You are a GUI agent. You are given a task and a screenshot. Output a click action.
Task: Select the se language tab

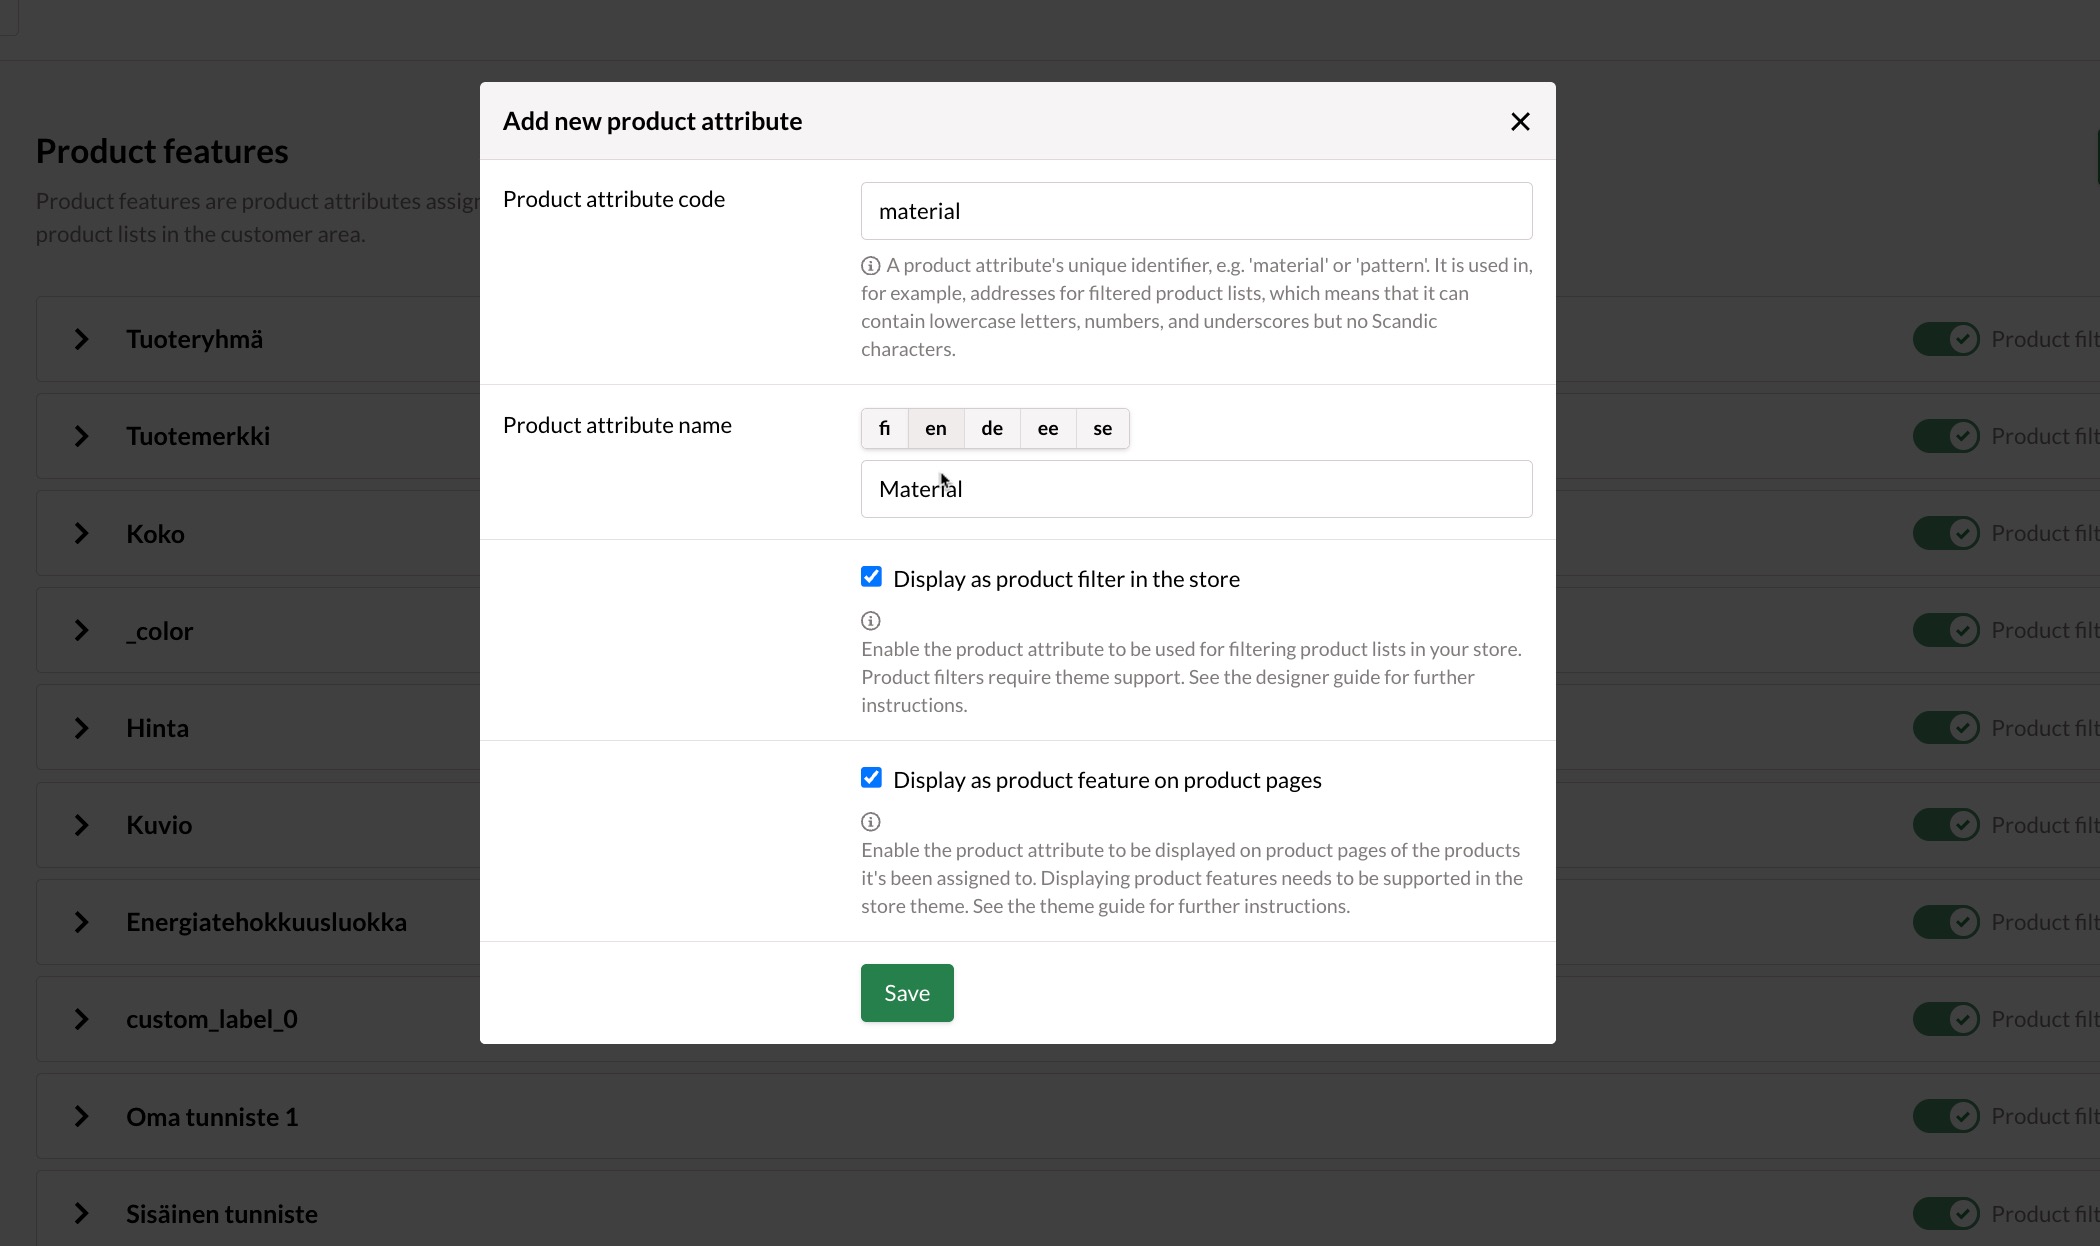coord(1102,428)
